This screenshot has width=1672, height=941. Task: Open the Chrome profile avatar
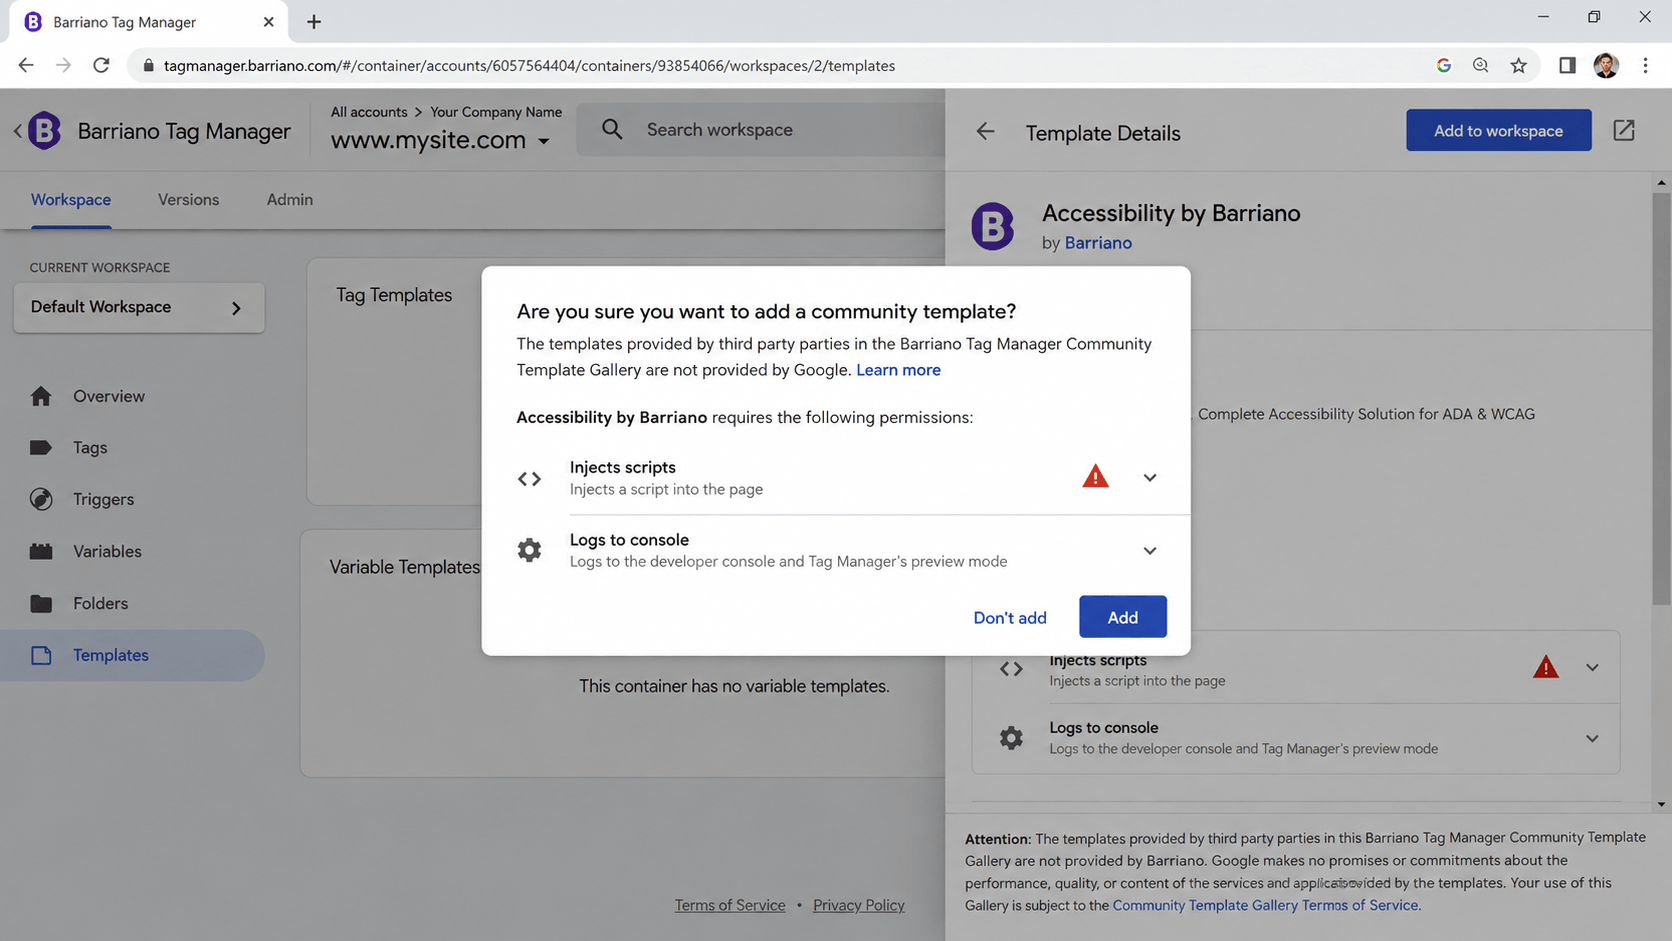[x=1606, y=65]
